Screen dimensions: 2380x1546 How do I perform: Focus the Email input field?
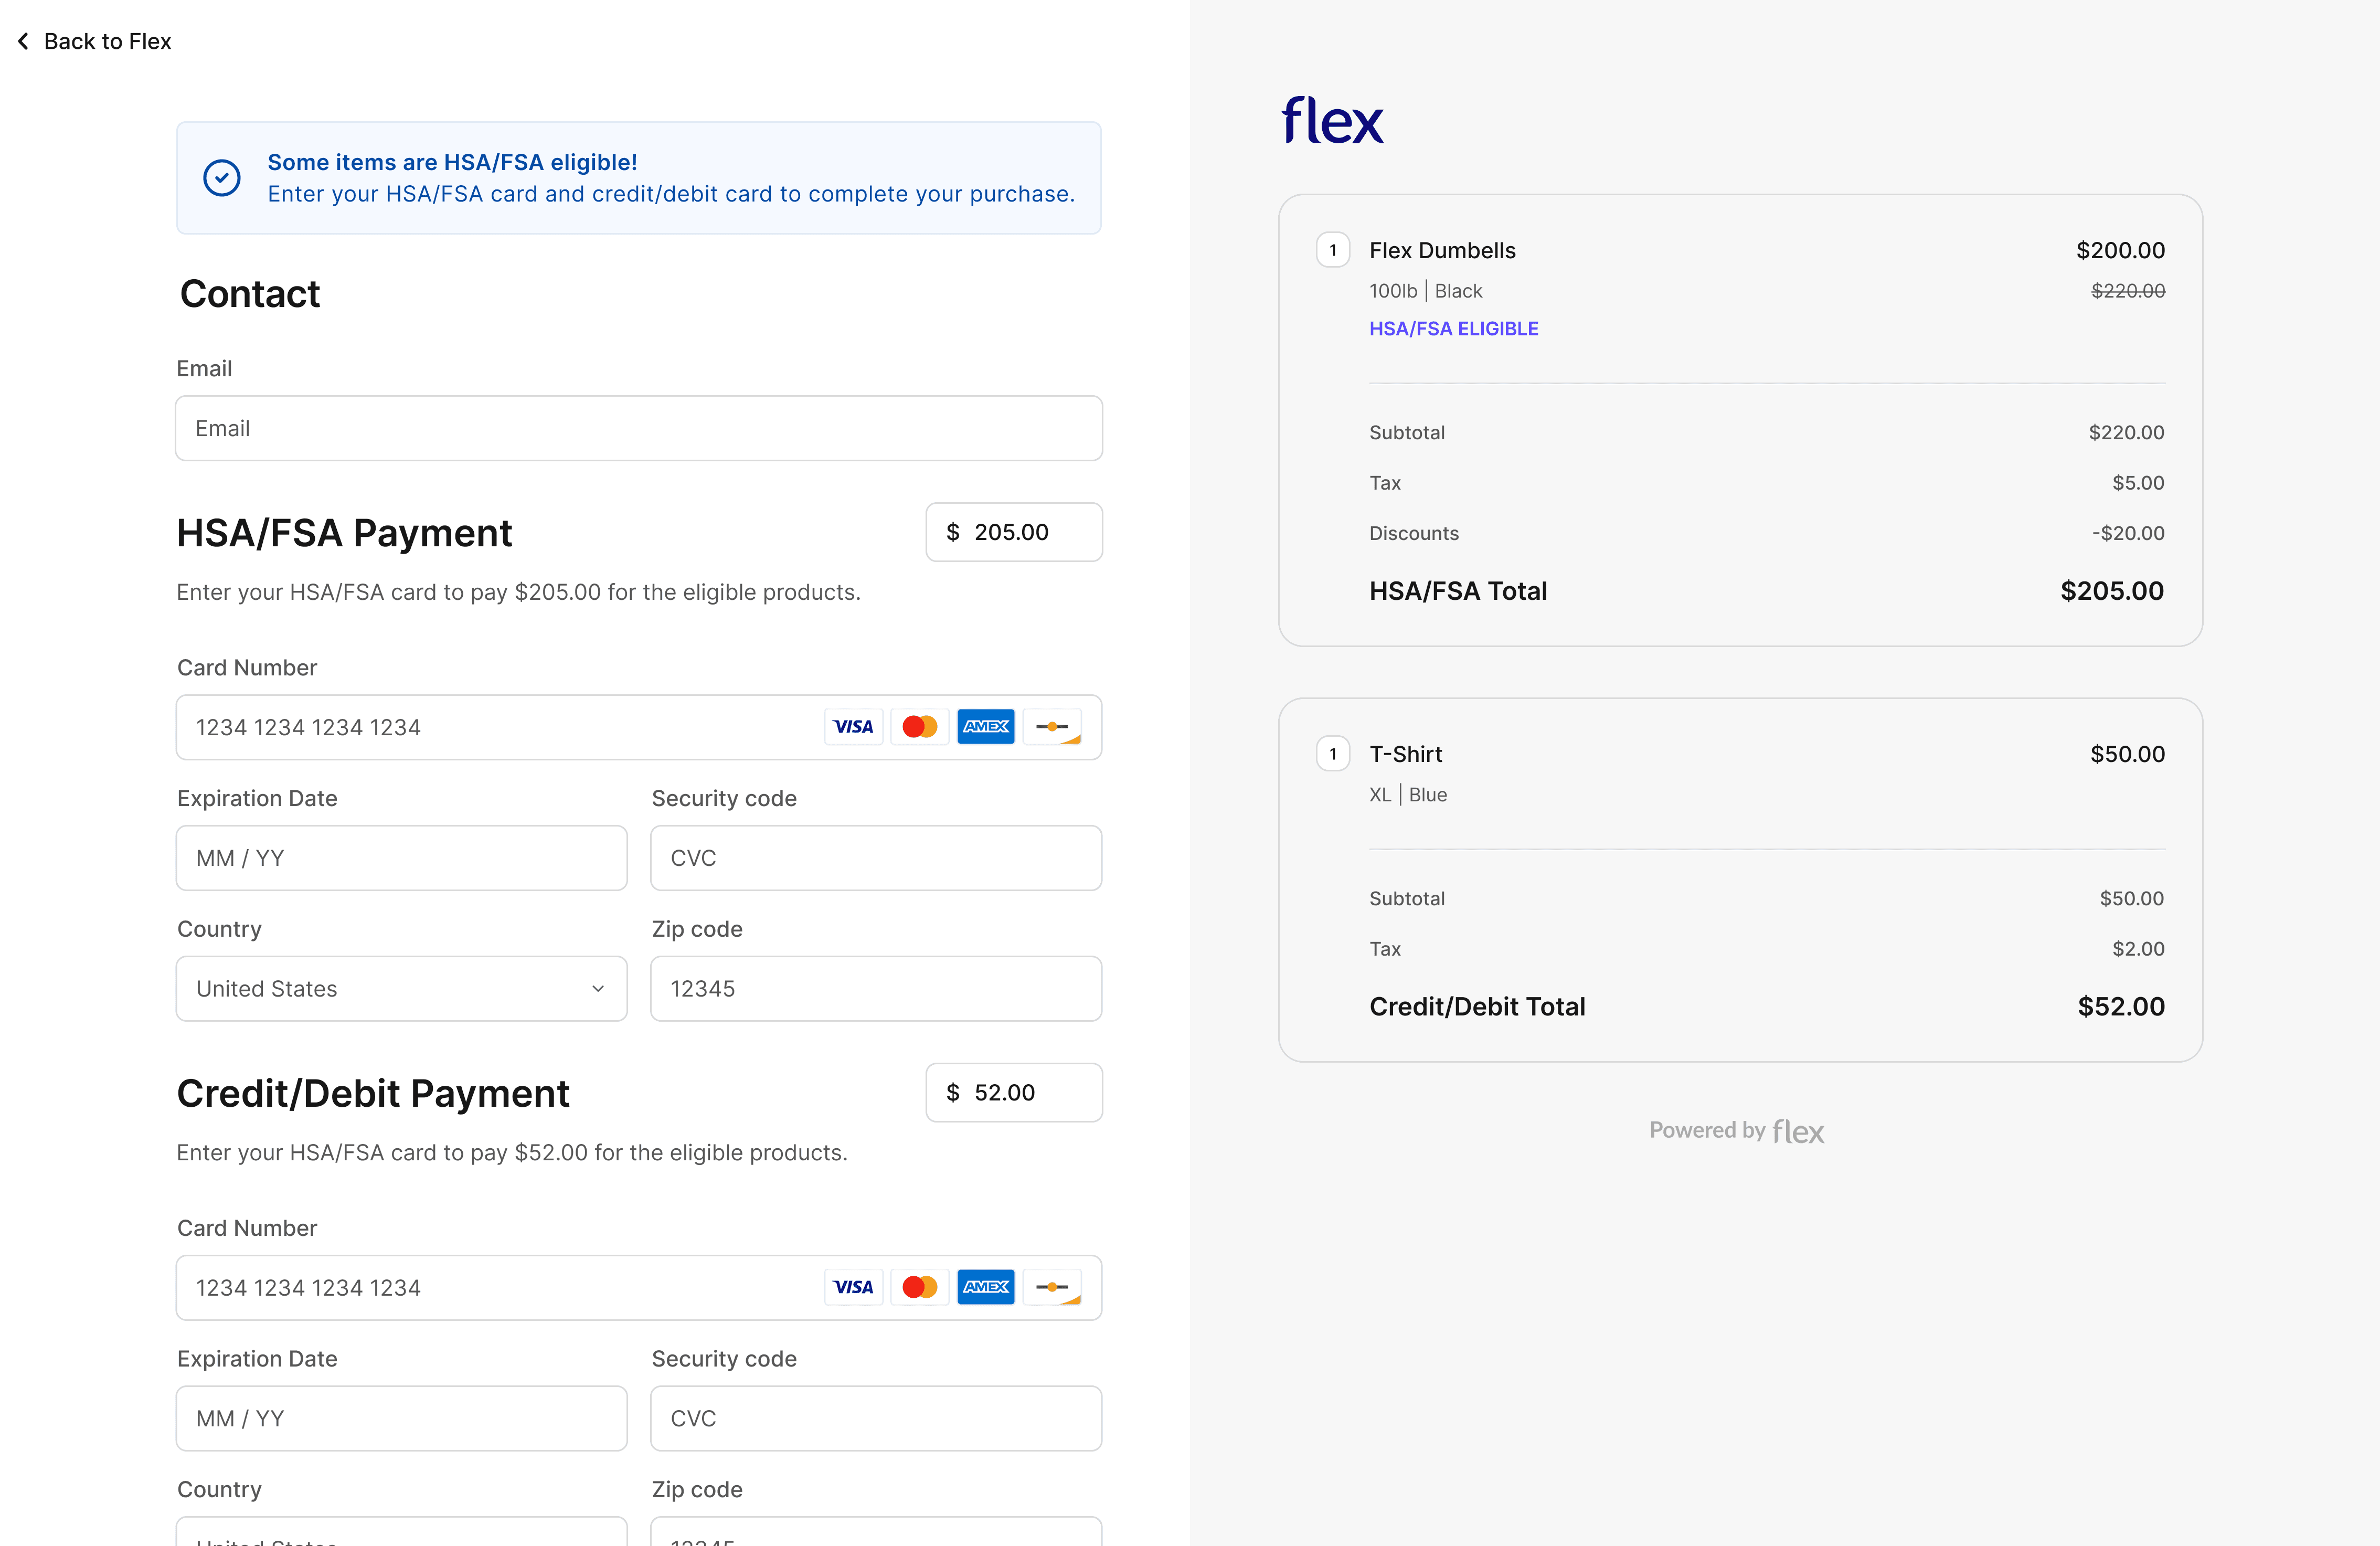[638, 428]
